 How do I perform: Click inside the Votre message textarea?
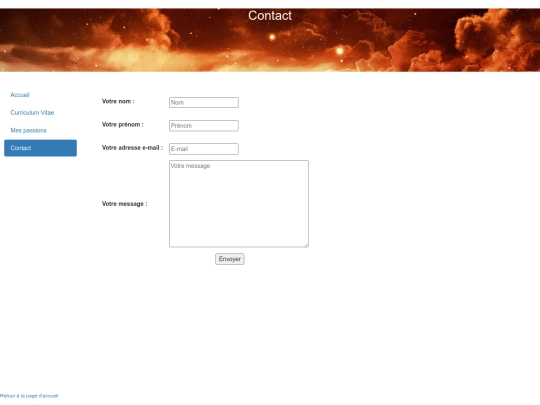tap(239, 204)
